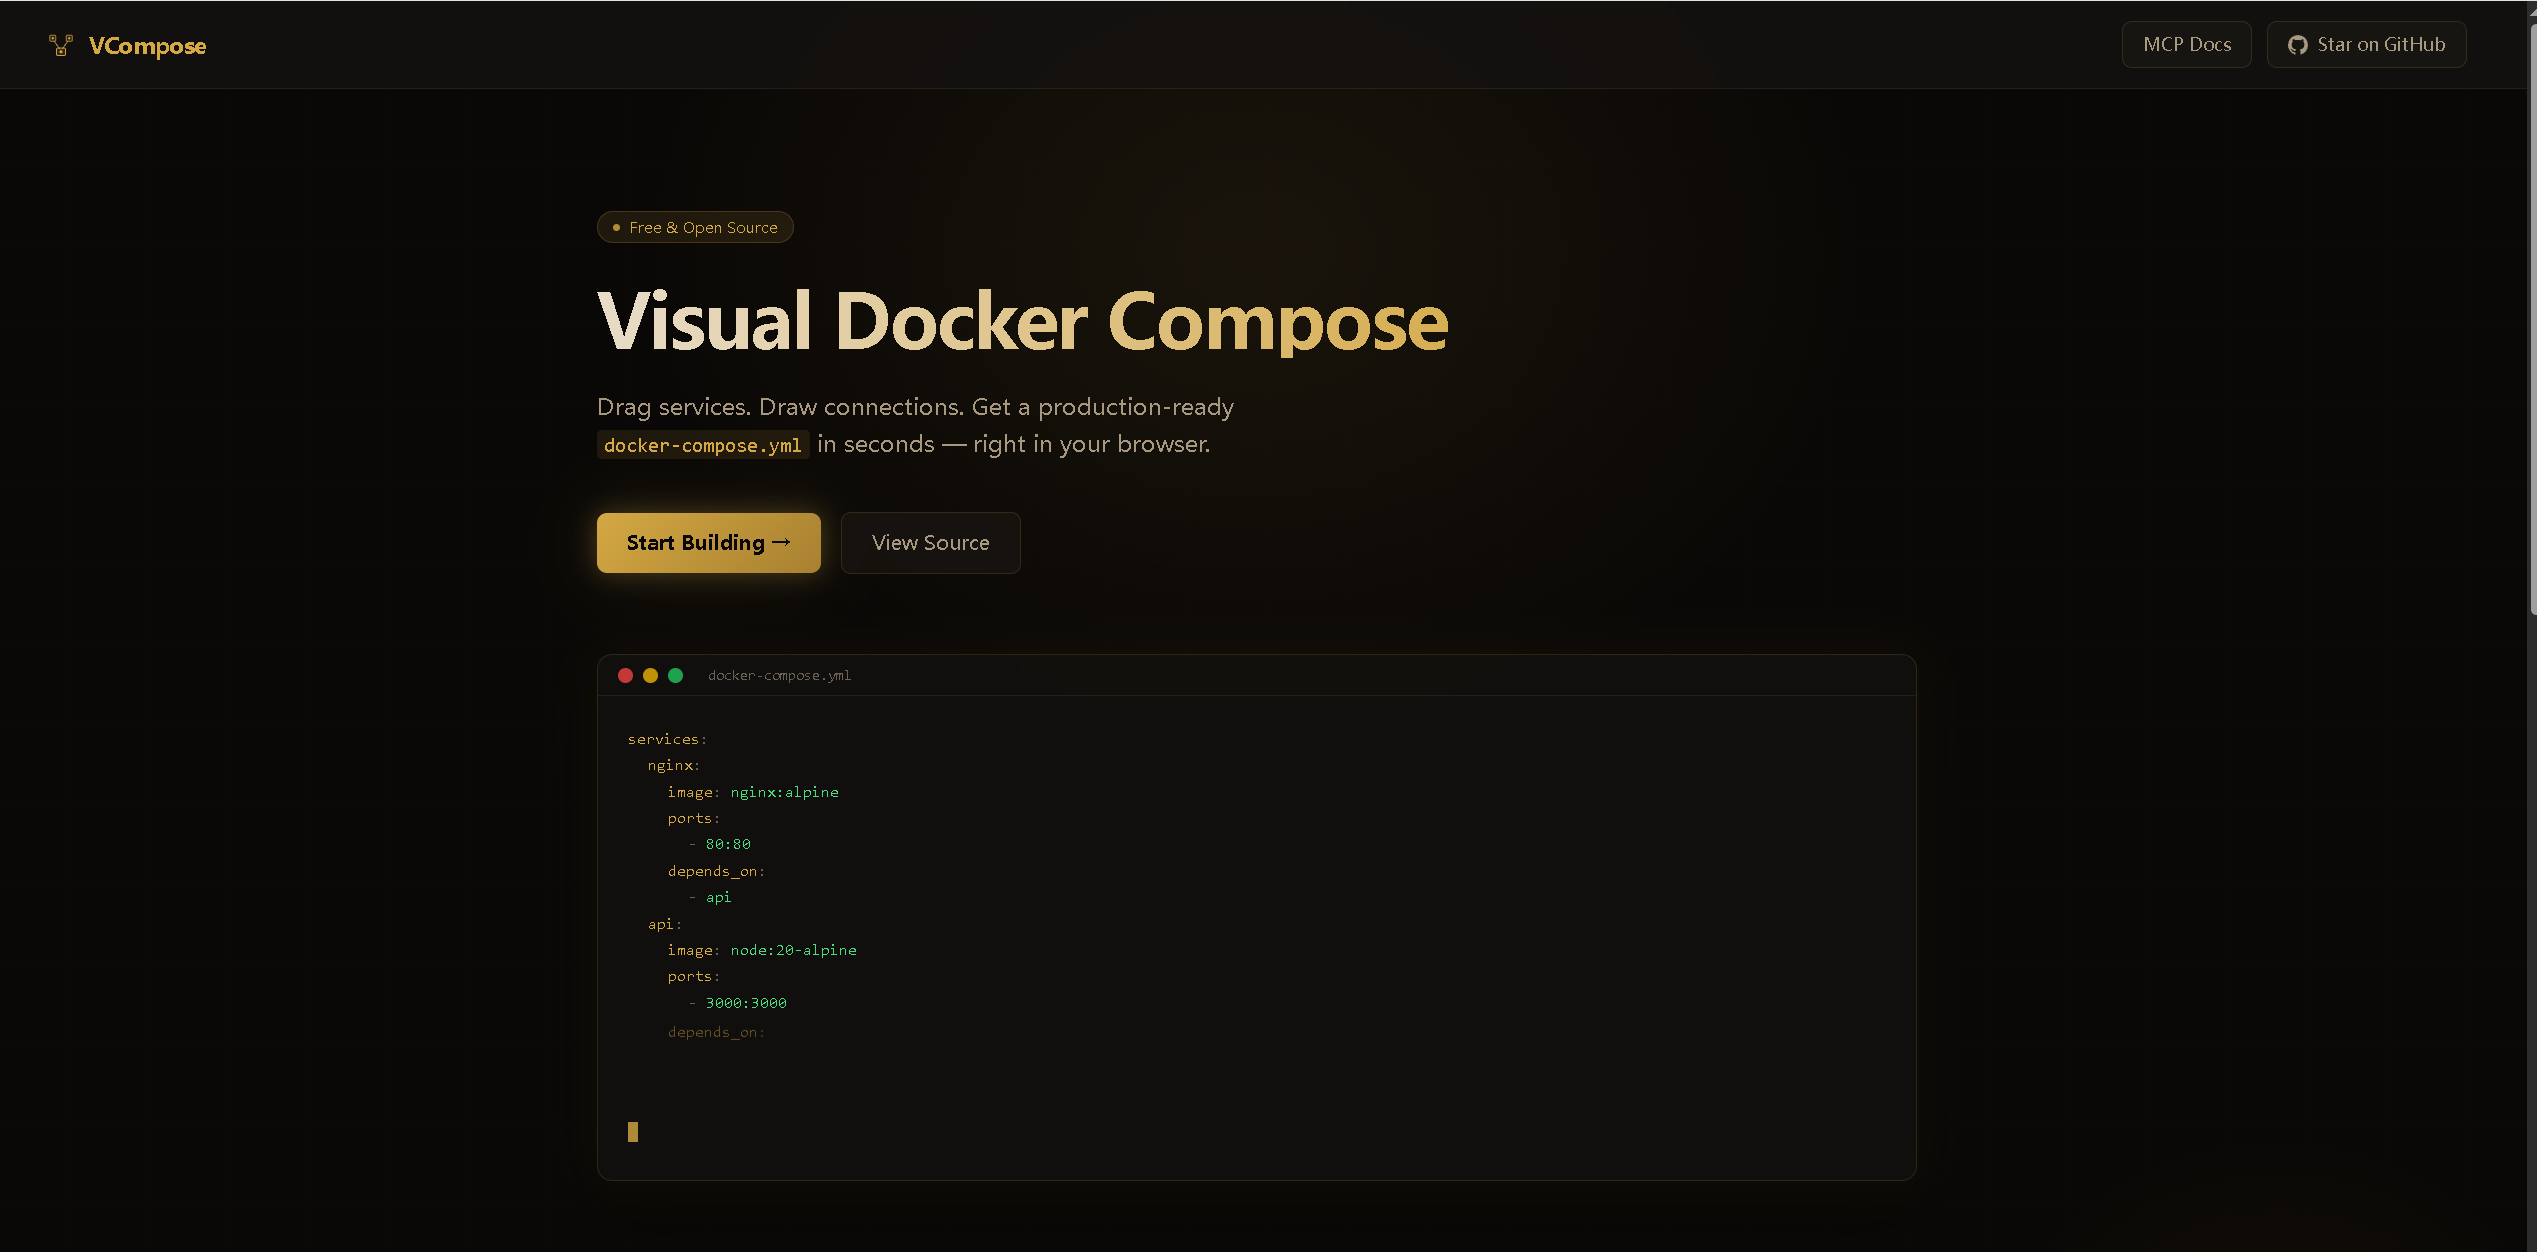Click the 'api:' service line
Image resolution: width=2537 pixels, height=1252 pixels.
point(664,924)
